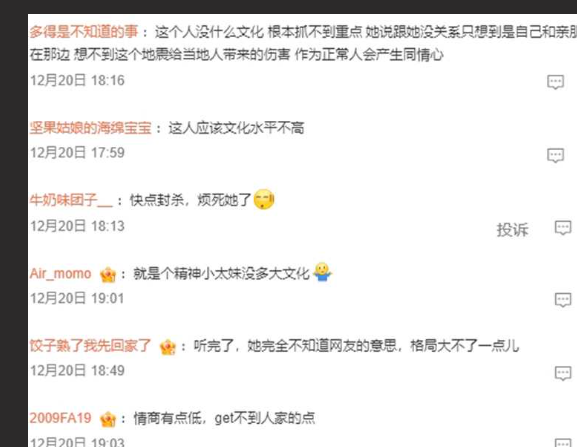
Task: Click the 投诉 report link
Action: 512,230
